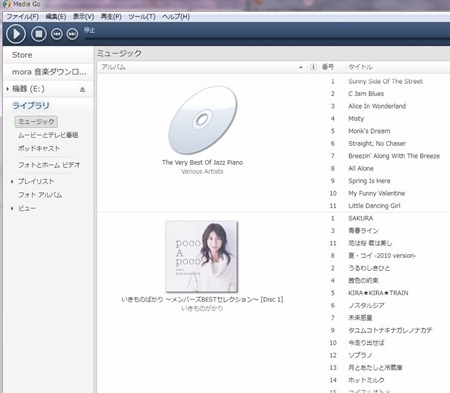Image resolution: width=450 pixels, height=393 pixels.
Task: Expand the 機器 (E:) device tree
Action: (x=7, y=89)
